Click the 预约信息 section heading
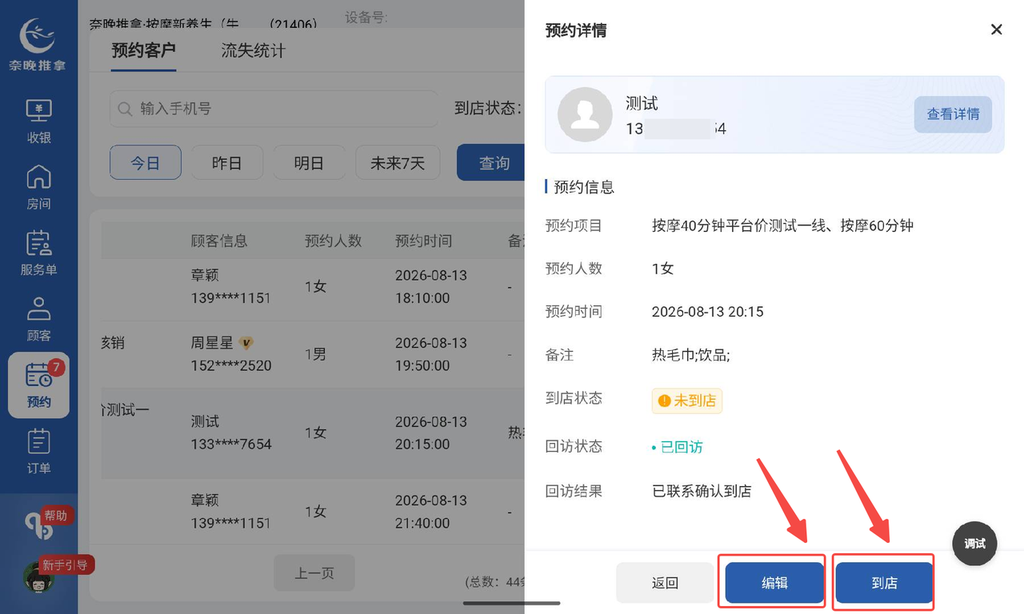Screen dimensions: 1024x614 (x=584, y=187)
